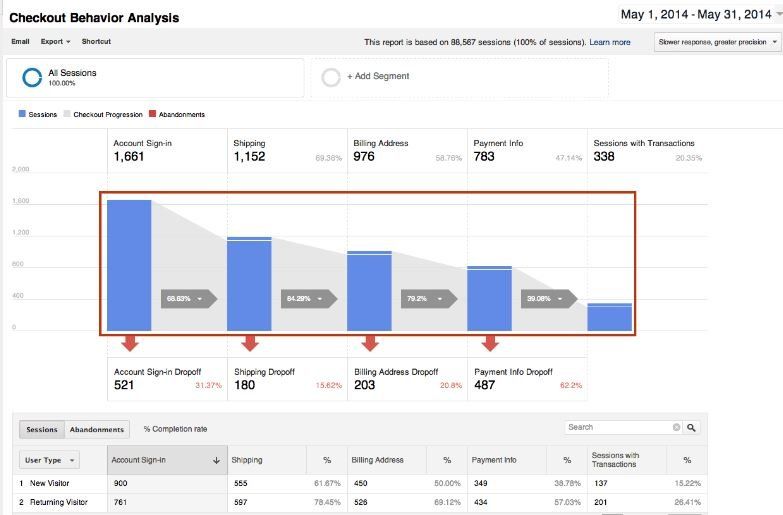
Task: Select the New Visitor row label
Action: (x=49, y=483)
